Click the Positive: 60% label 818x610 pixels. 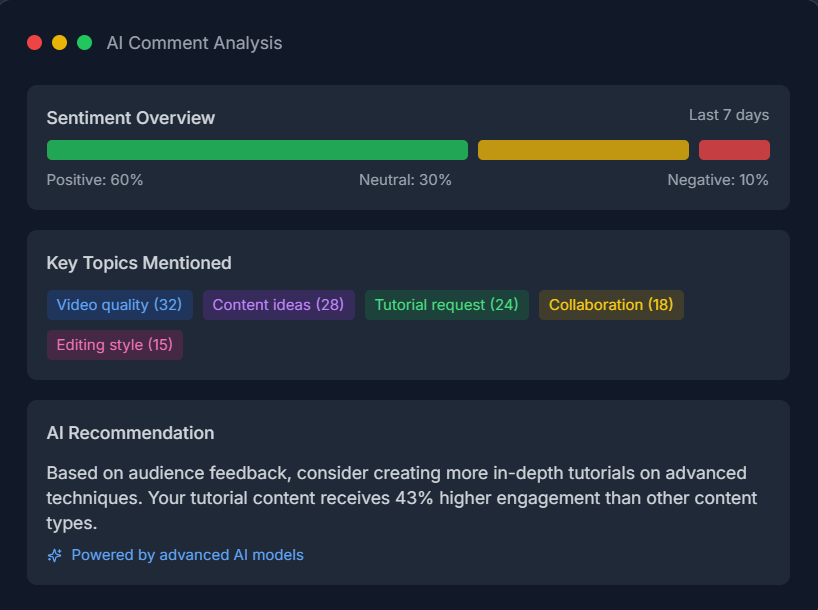click(95, 180)
